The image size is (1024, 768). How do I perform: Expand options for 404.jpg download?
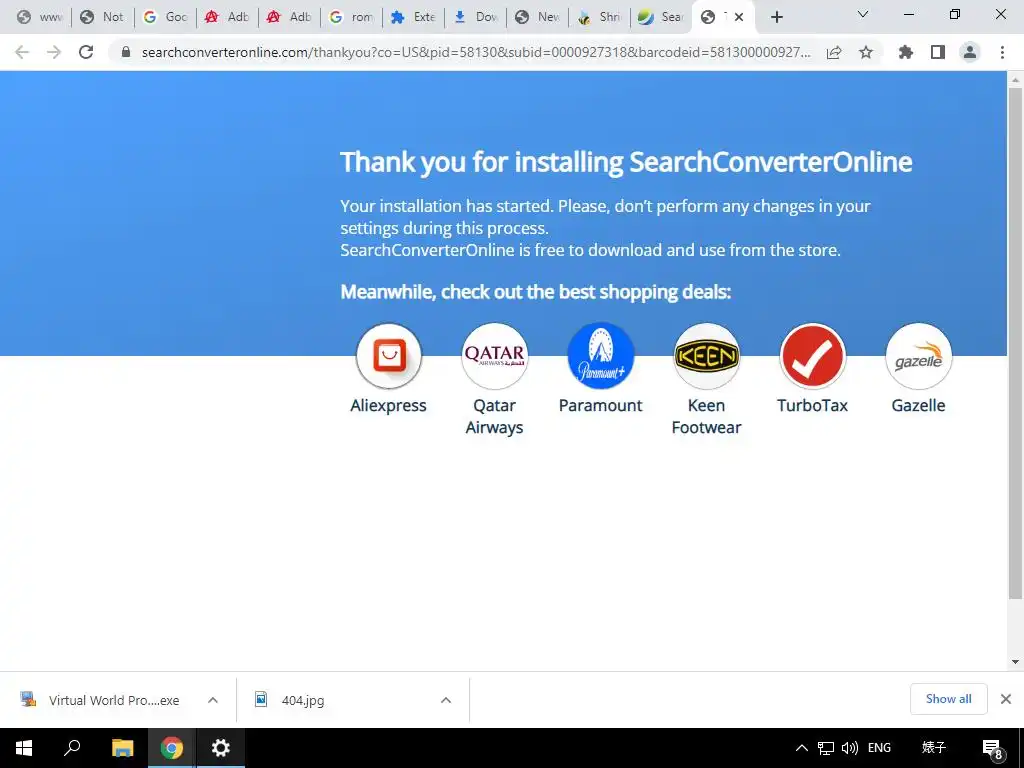click(446, 700)
